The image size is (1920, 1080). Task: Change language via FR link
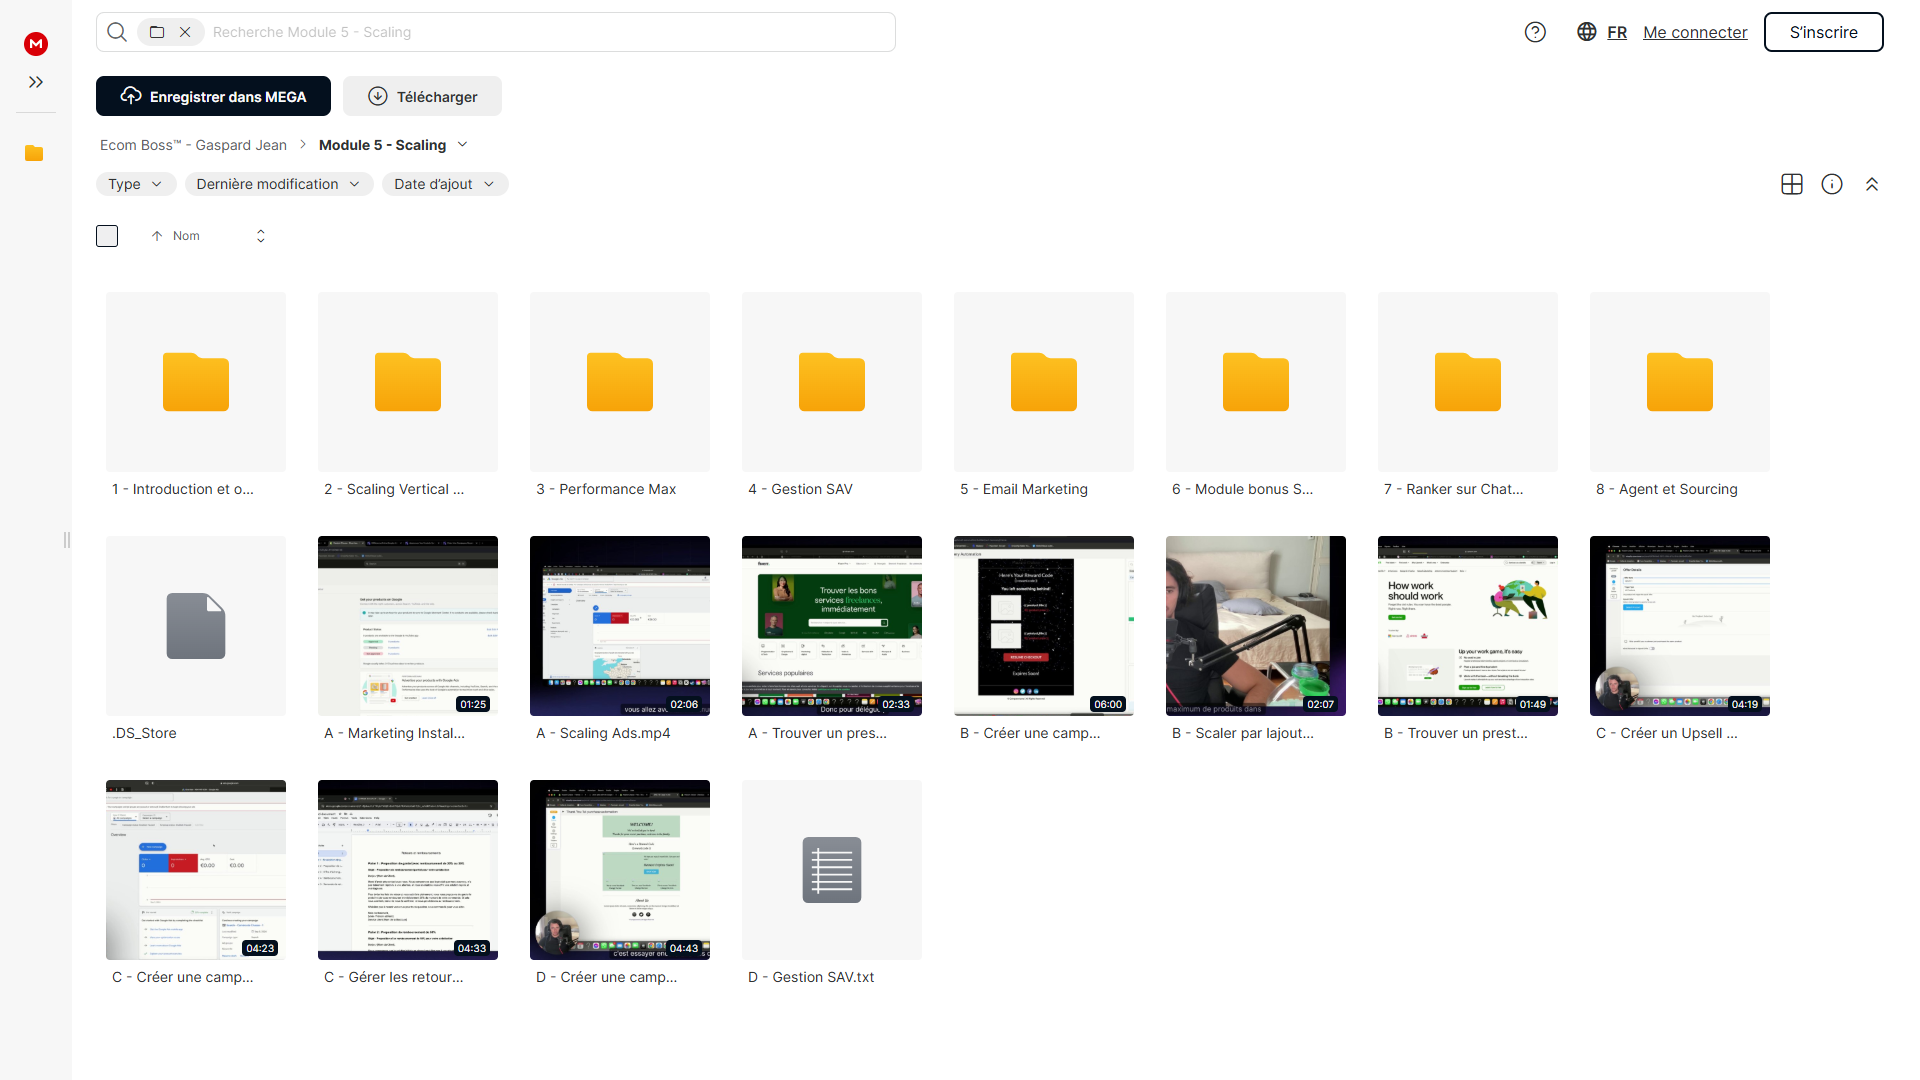coord(1617,32)
